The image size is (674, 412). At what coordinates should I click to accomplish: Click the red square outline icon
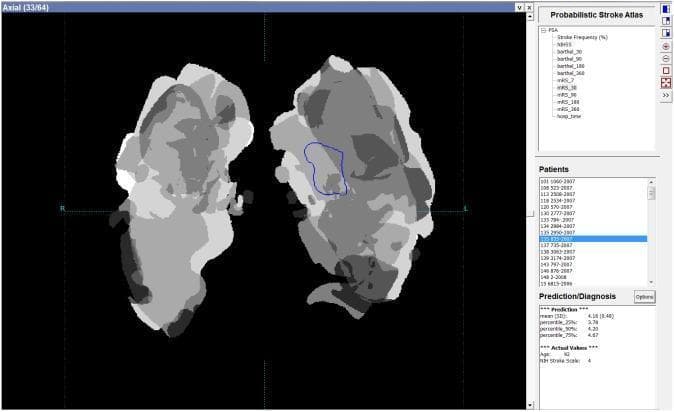point(666,71)
